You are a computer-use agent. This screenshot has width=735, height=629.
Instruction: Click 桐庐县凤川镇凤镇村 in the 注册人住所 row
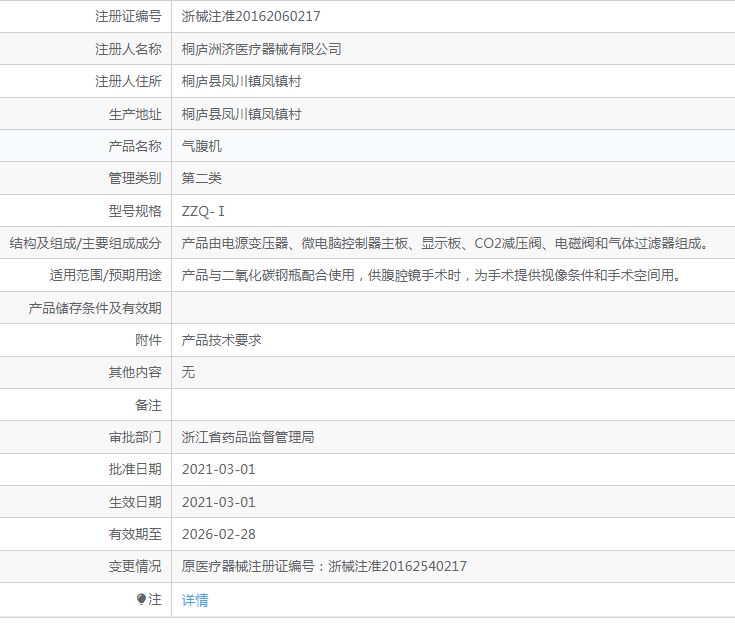(241, 82)
